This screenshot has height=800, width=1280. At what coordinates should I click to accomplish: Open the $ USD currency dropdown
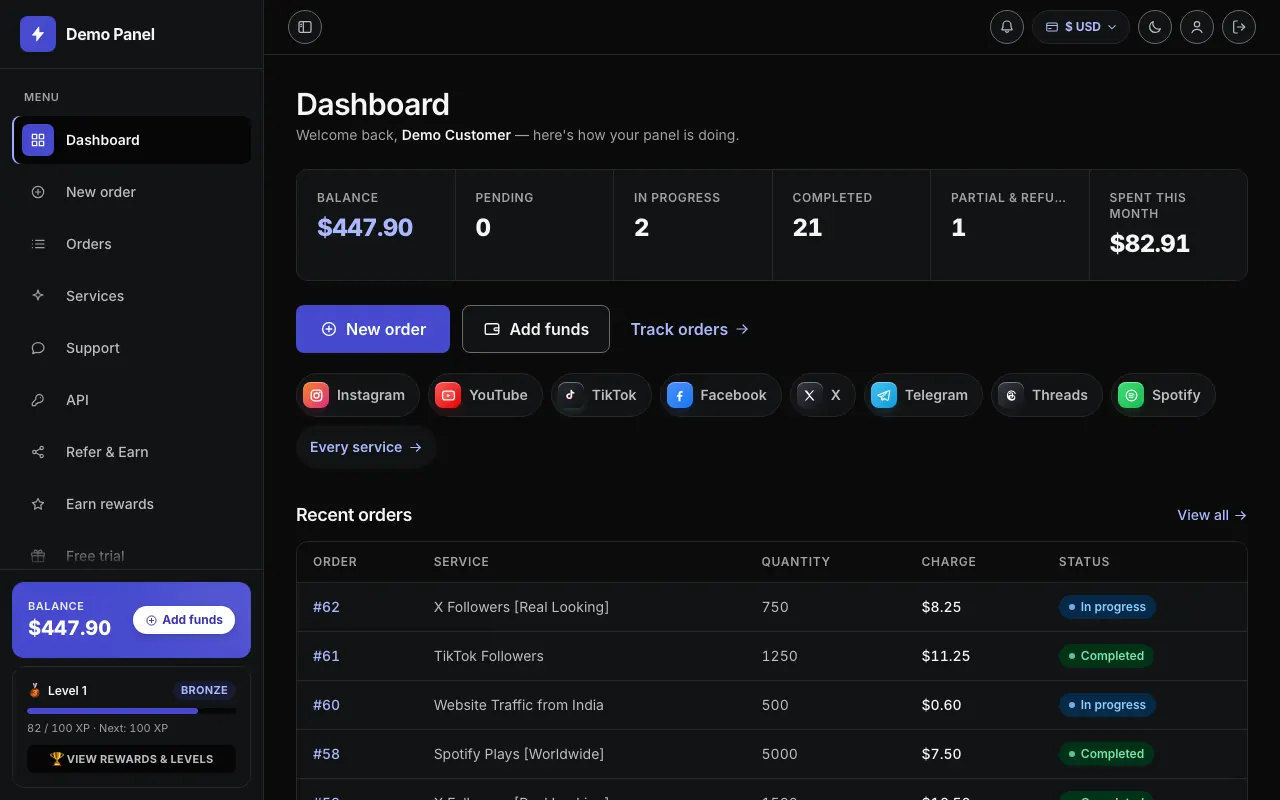[x=1081, y=27]
